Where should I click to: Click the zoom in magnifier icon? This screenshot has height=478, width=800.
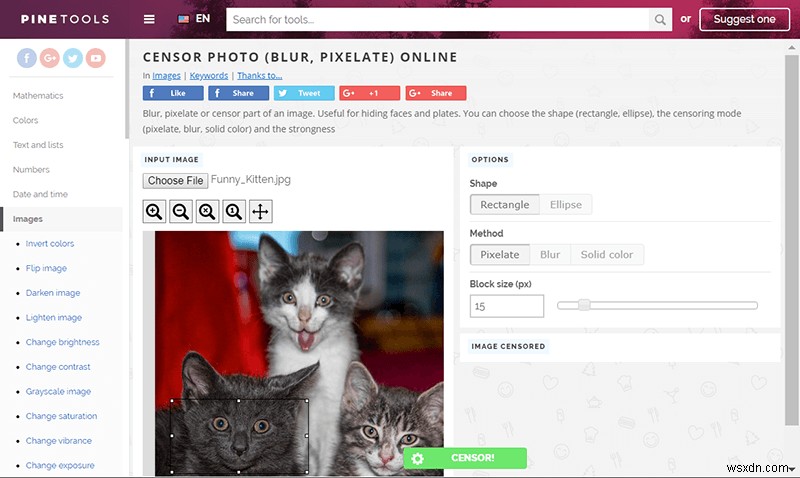pos(154,211)
